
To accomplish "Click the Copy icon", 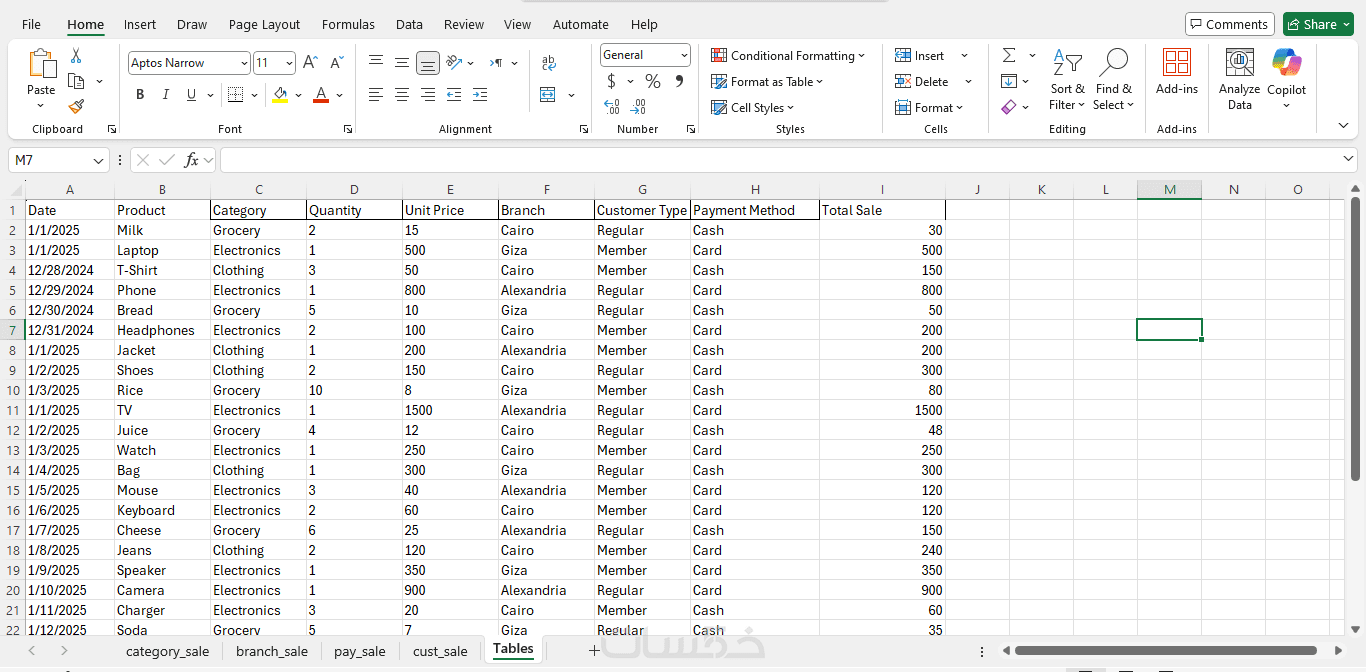I will point(76,81).
